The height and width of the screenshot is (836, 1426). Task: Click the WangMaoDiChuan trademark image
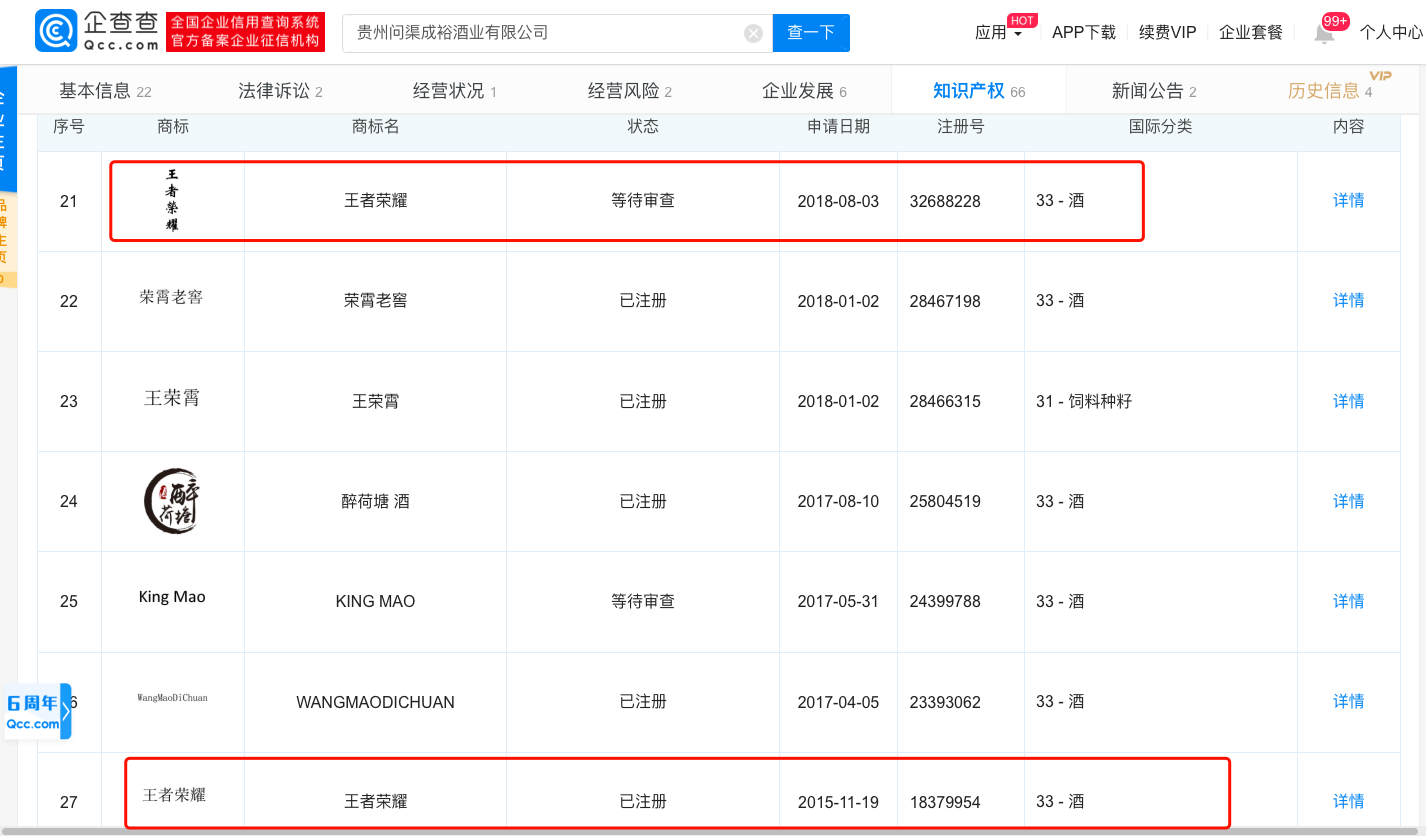click(x=172, y=697)
